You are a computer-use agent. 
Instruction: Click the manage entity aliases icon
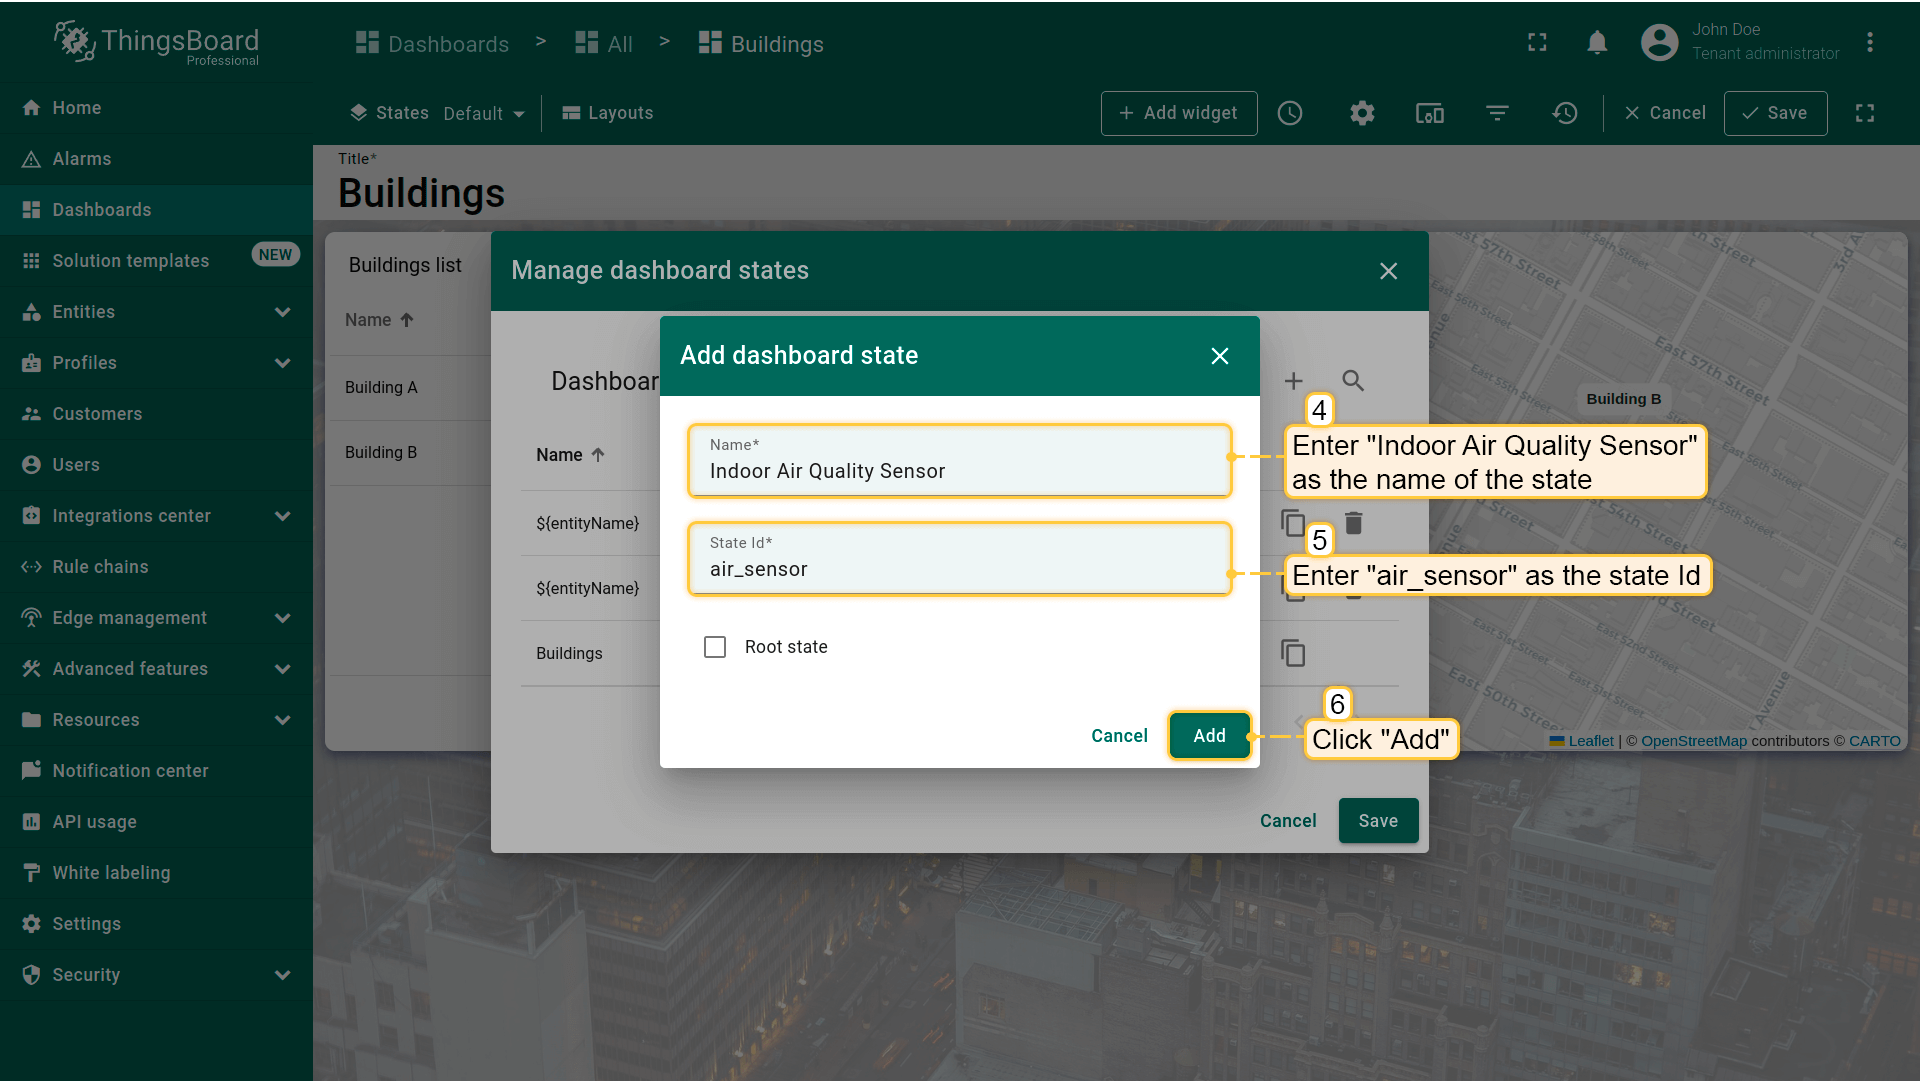[1430, 113]
